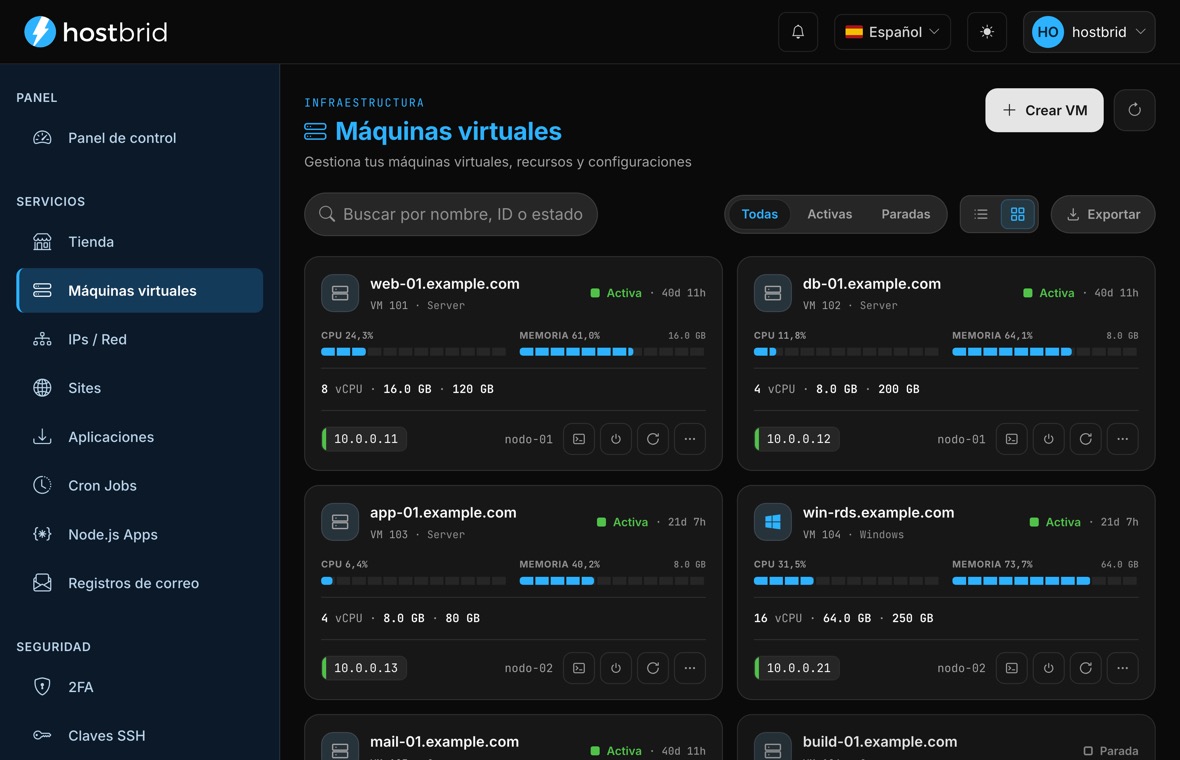Image resolution: width=1180 pixels, height=760 pixels.
Task: Select the Todas filter tab
Action: click(759, 214)
